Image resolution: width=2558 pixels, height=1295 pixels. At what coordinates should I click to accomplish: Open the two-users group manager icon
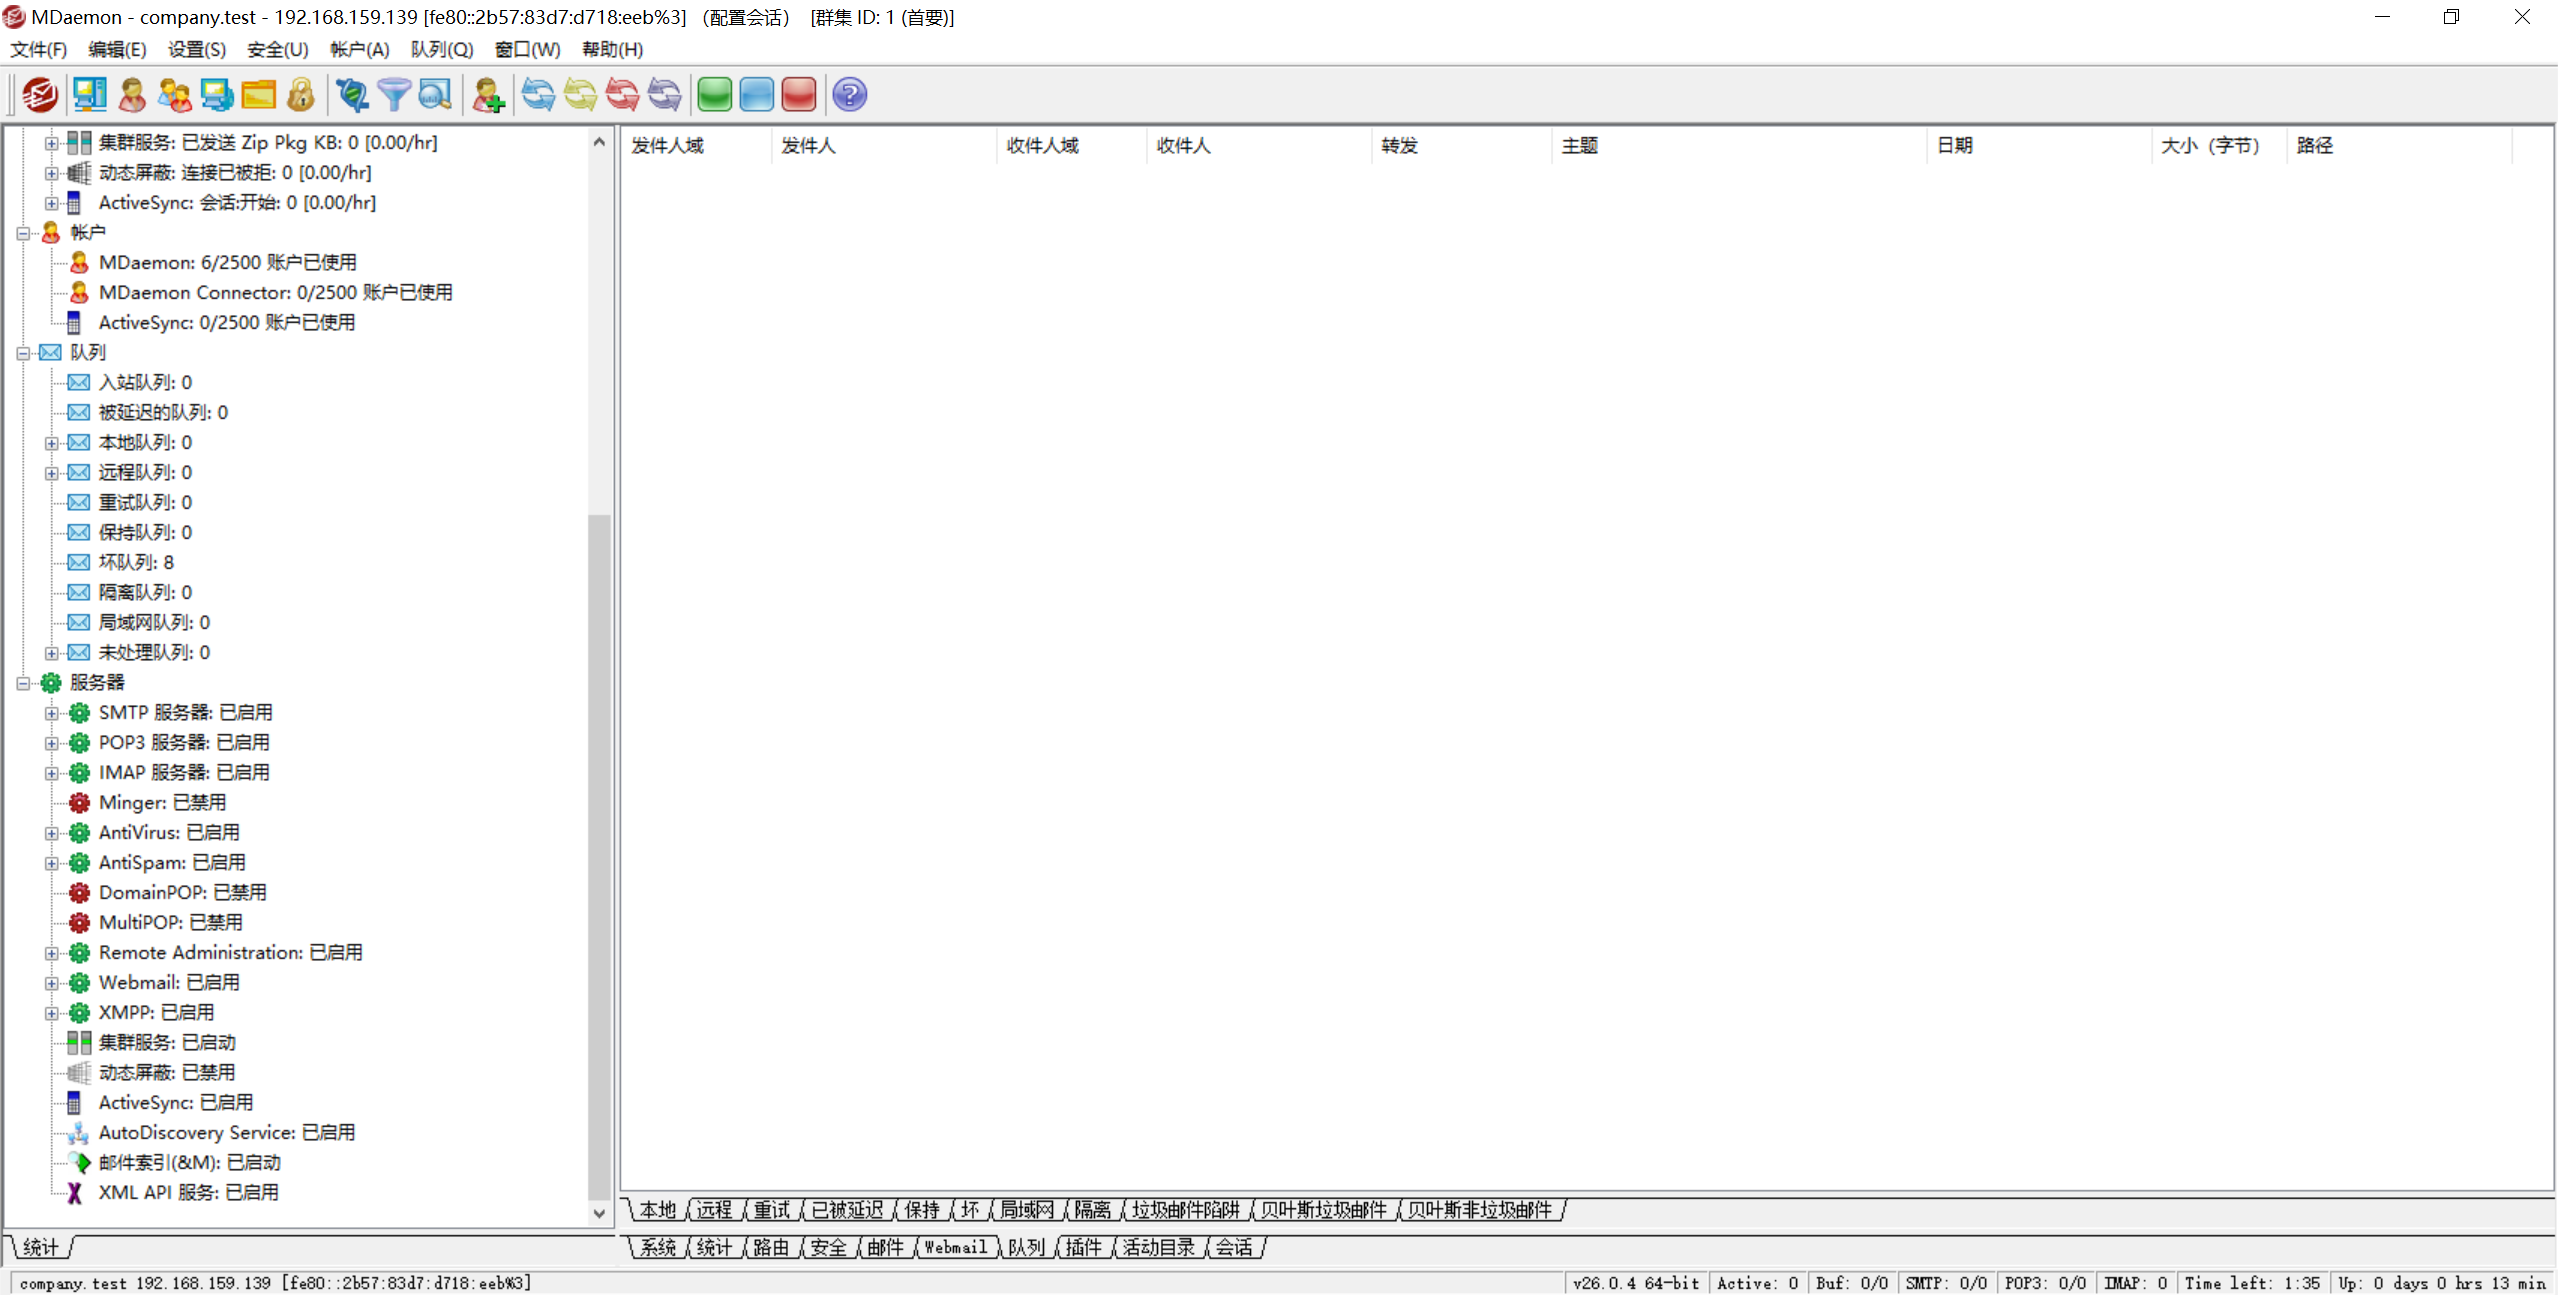pyautogui.click(x=174, y=95)
